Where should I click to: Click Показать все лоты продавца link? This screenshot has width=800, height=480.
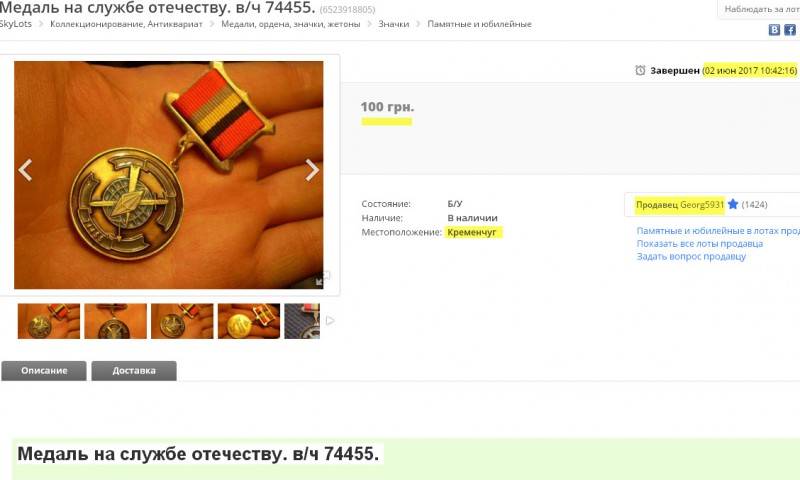699,243
